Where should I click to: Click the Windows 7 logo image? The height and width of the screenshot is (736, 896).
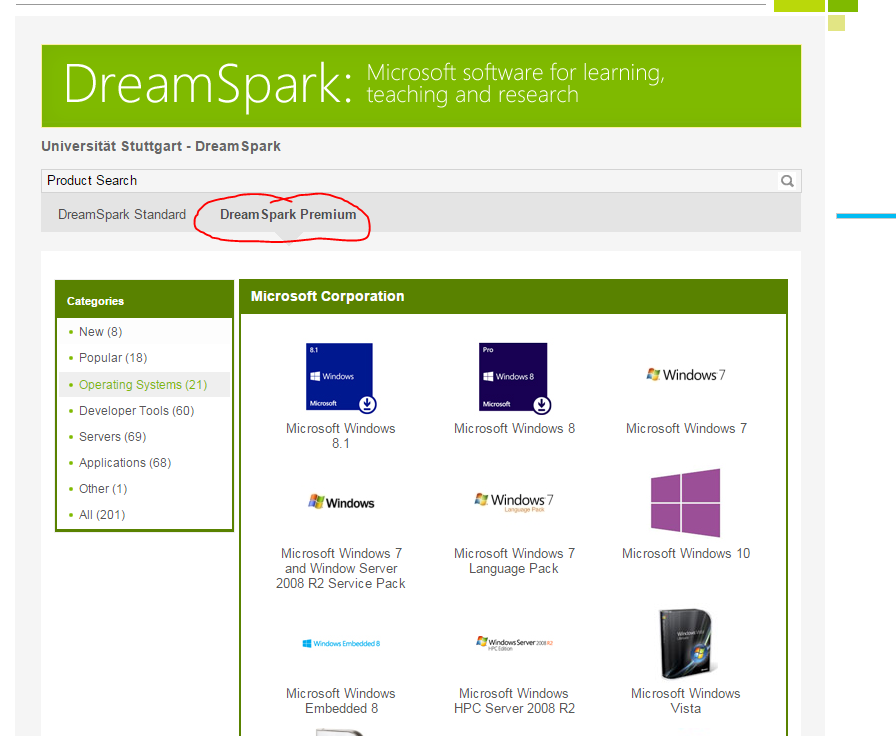coord(686,375)
